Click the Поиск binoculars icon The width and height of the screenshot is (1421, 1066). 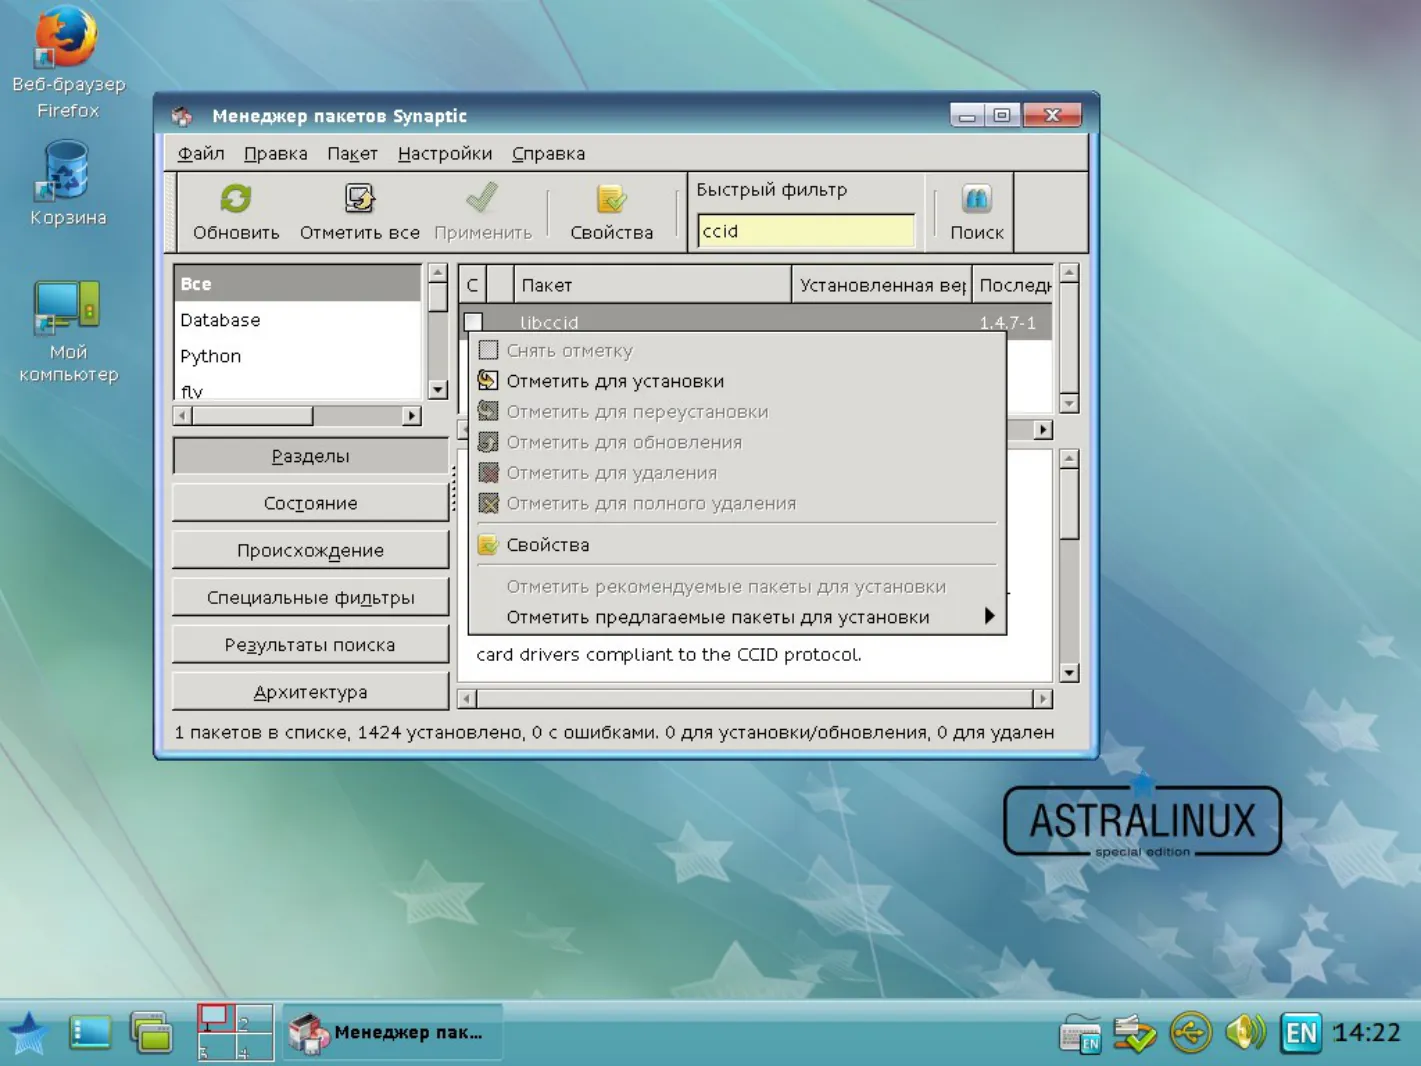[976, 199]
